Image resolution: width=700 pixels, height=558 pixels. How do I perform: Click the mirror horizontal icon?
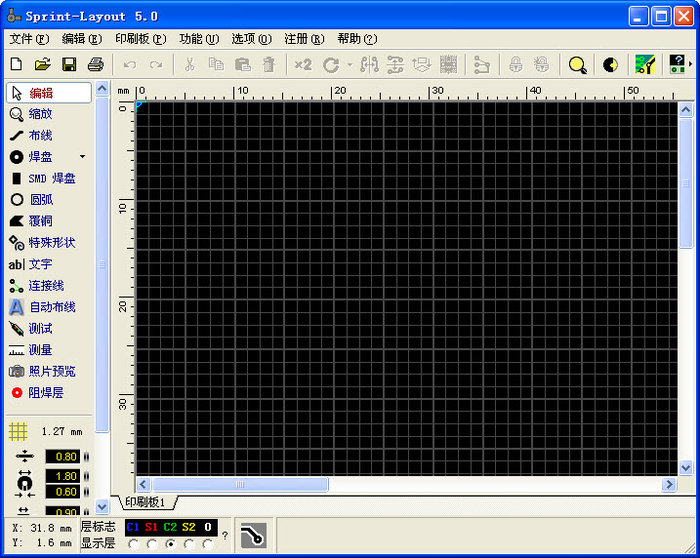point(370,65)
